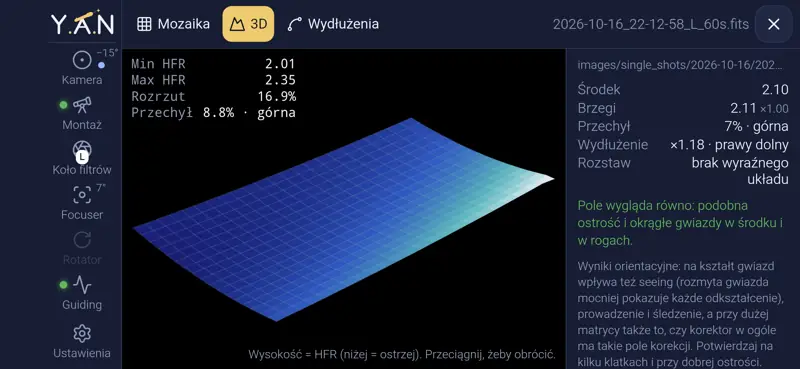Click the Środek value 2.10

(x=775, y=90)
